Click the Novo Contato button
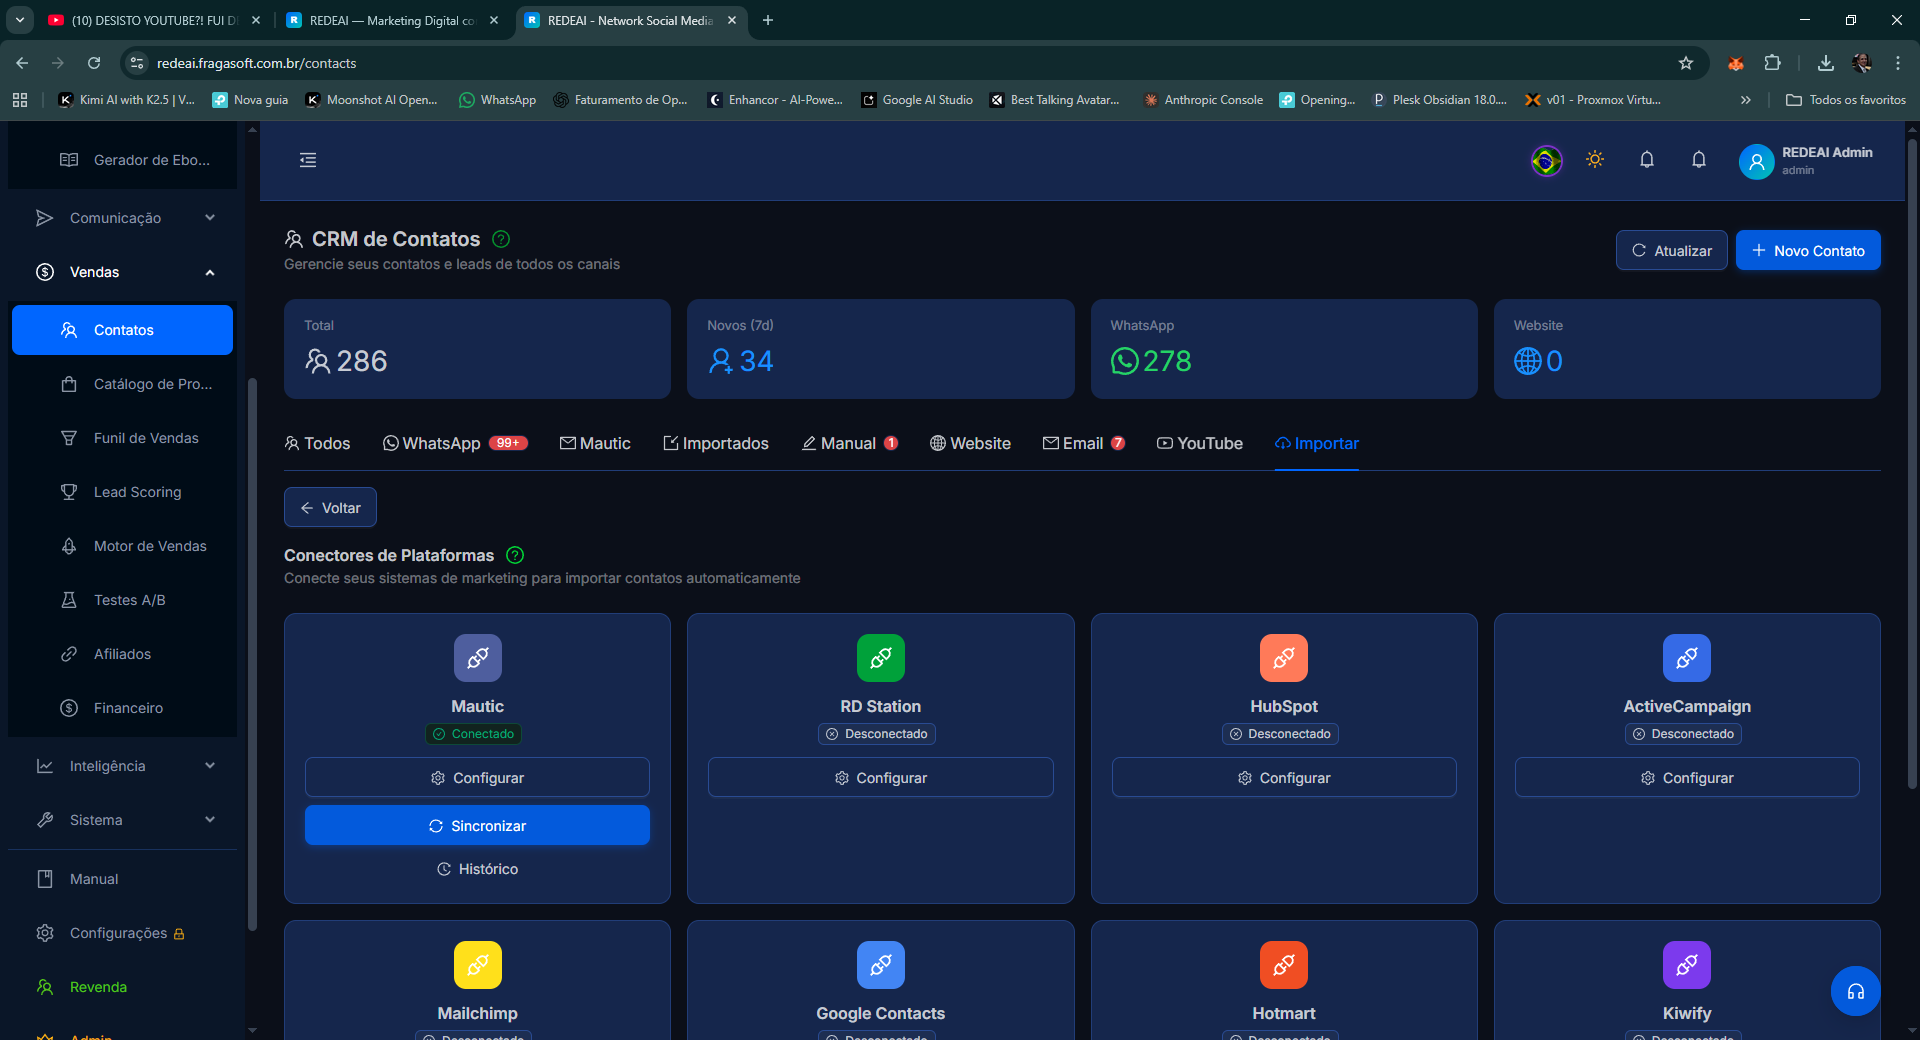The height and width of the screenshot is (1040, 1920). [x=1808, y=250]
